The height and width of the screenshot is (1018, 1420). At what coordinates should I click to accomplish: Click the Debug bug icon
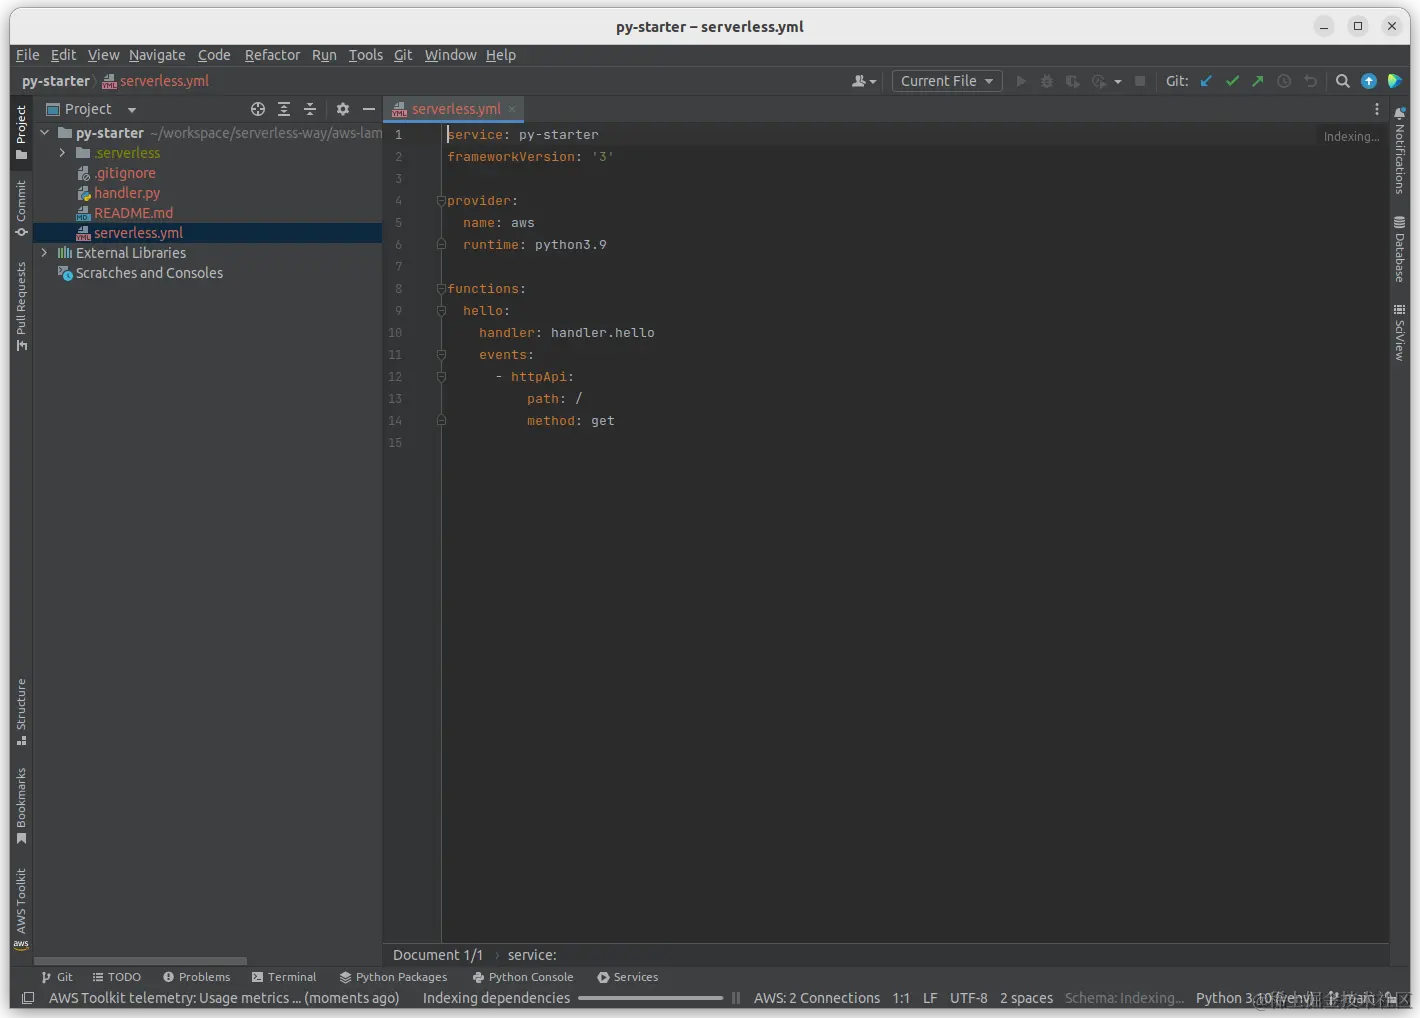point(1047,81)
